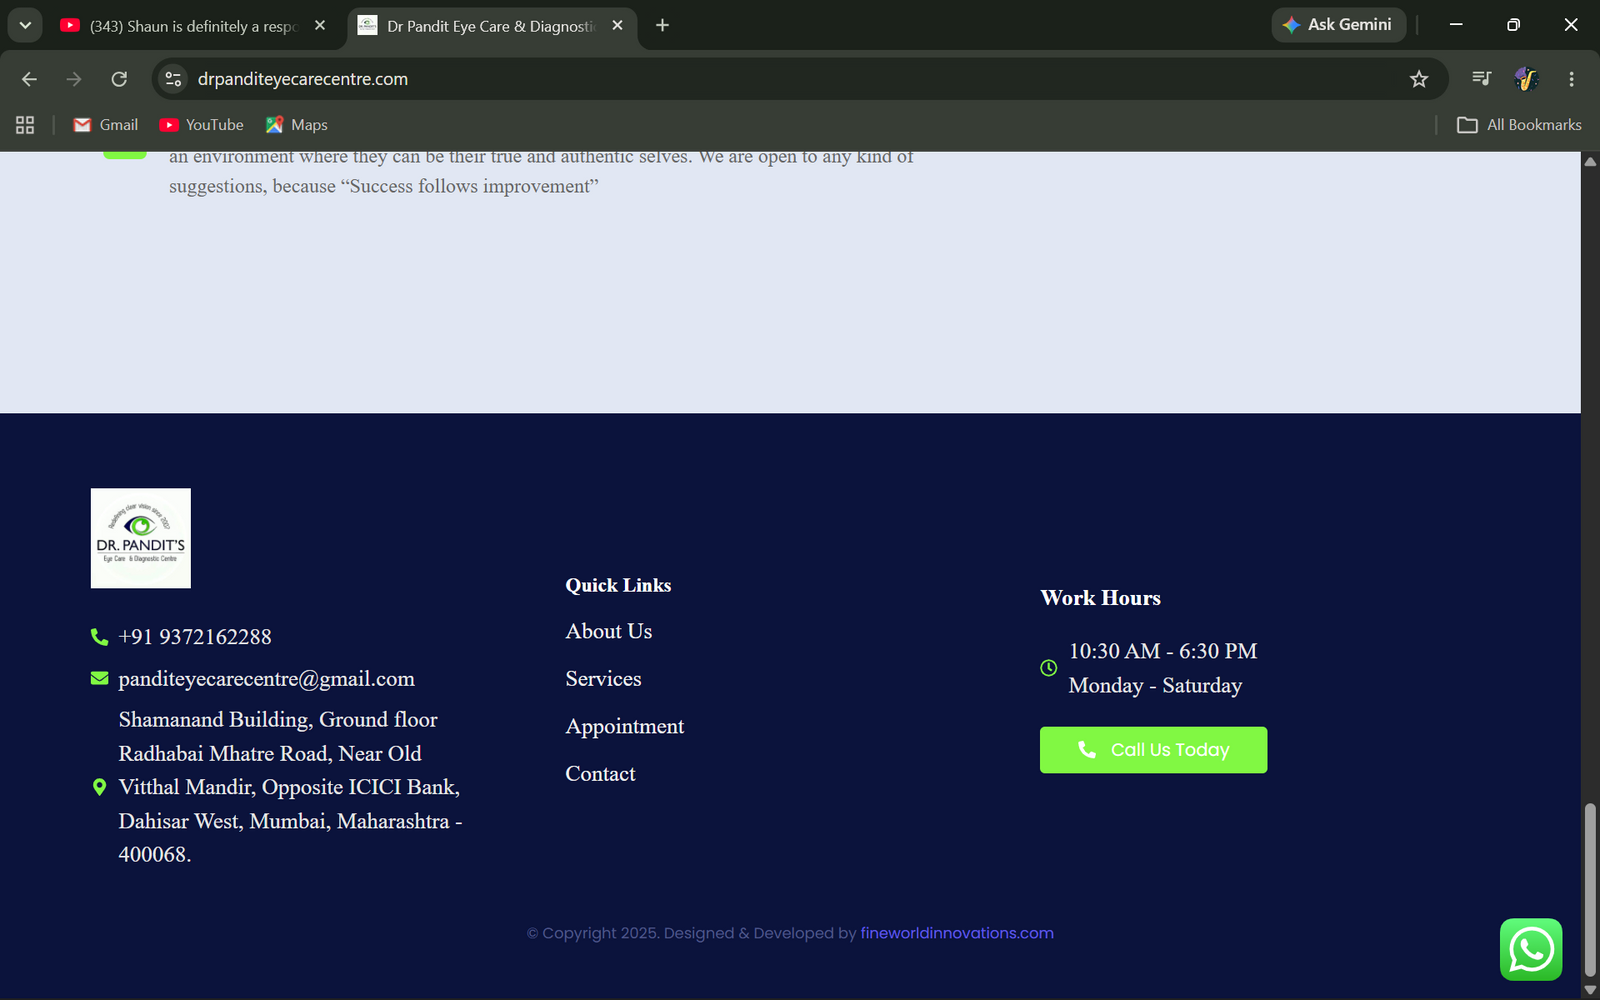Image resolution: width=1600 pixels, height=1000 pixels.
Task: Open the media control icon in toolbar
Action: (1481, 78)
